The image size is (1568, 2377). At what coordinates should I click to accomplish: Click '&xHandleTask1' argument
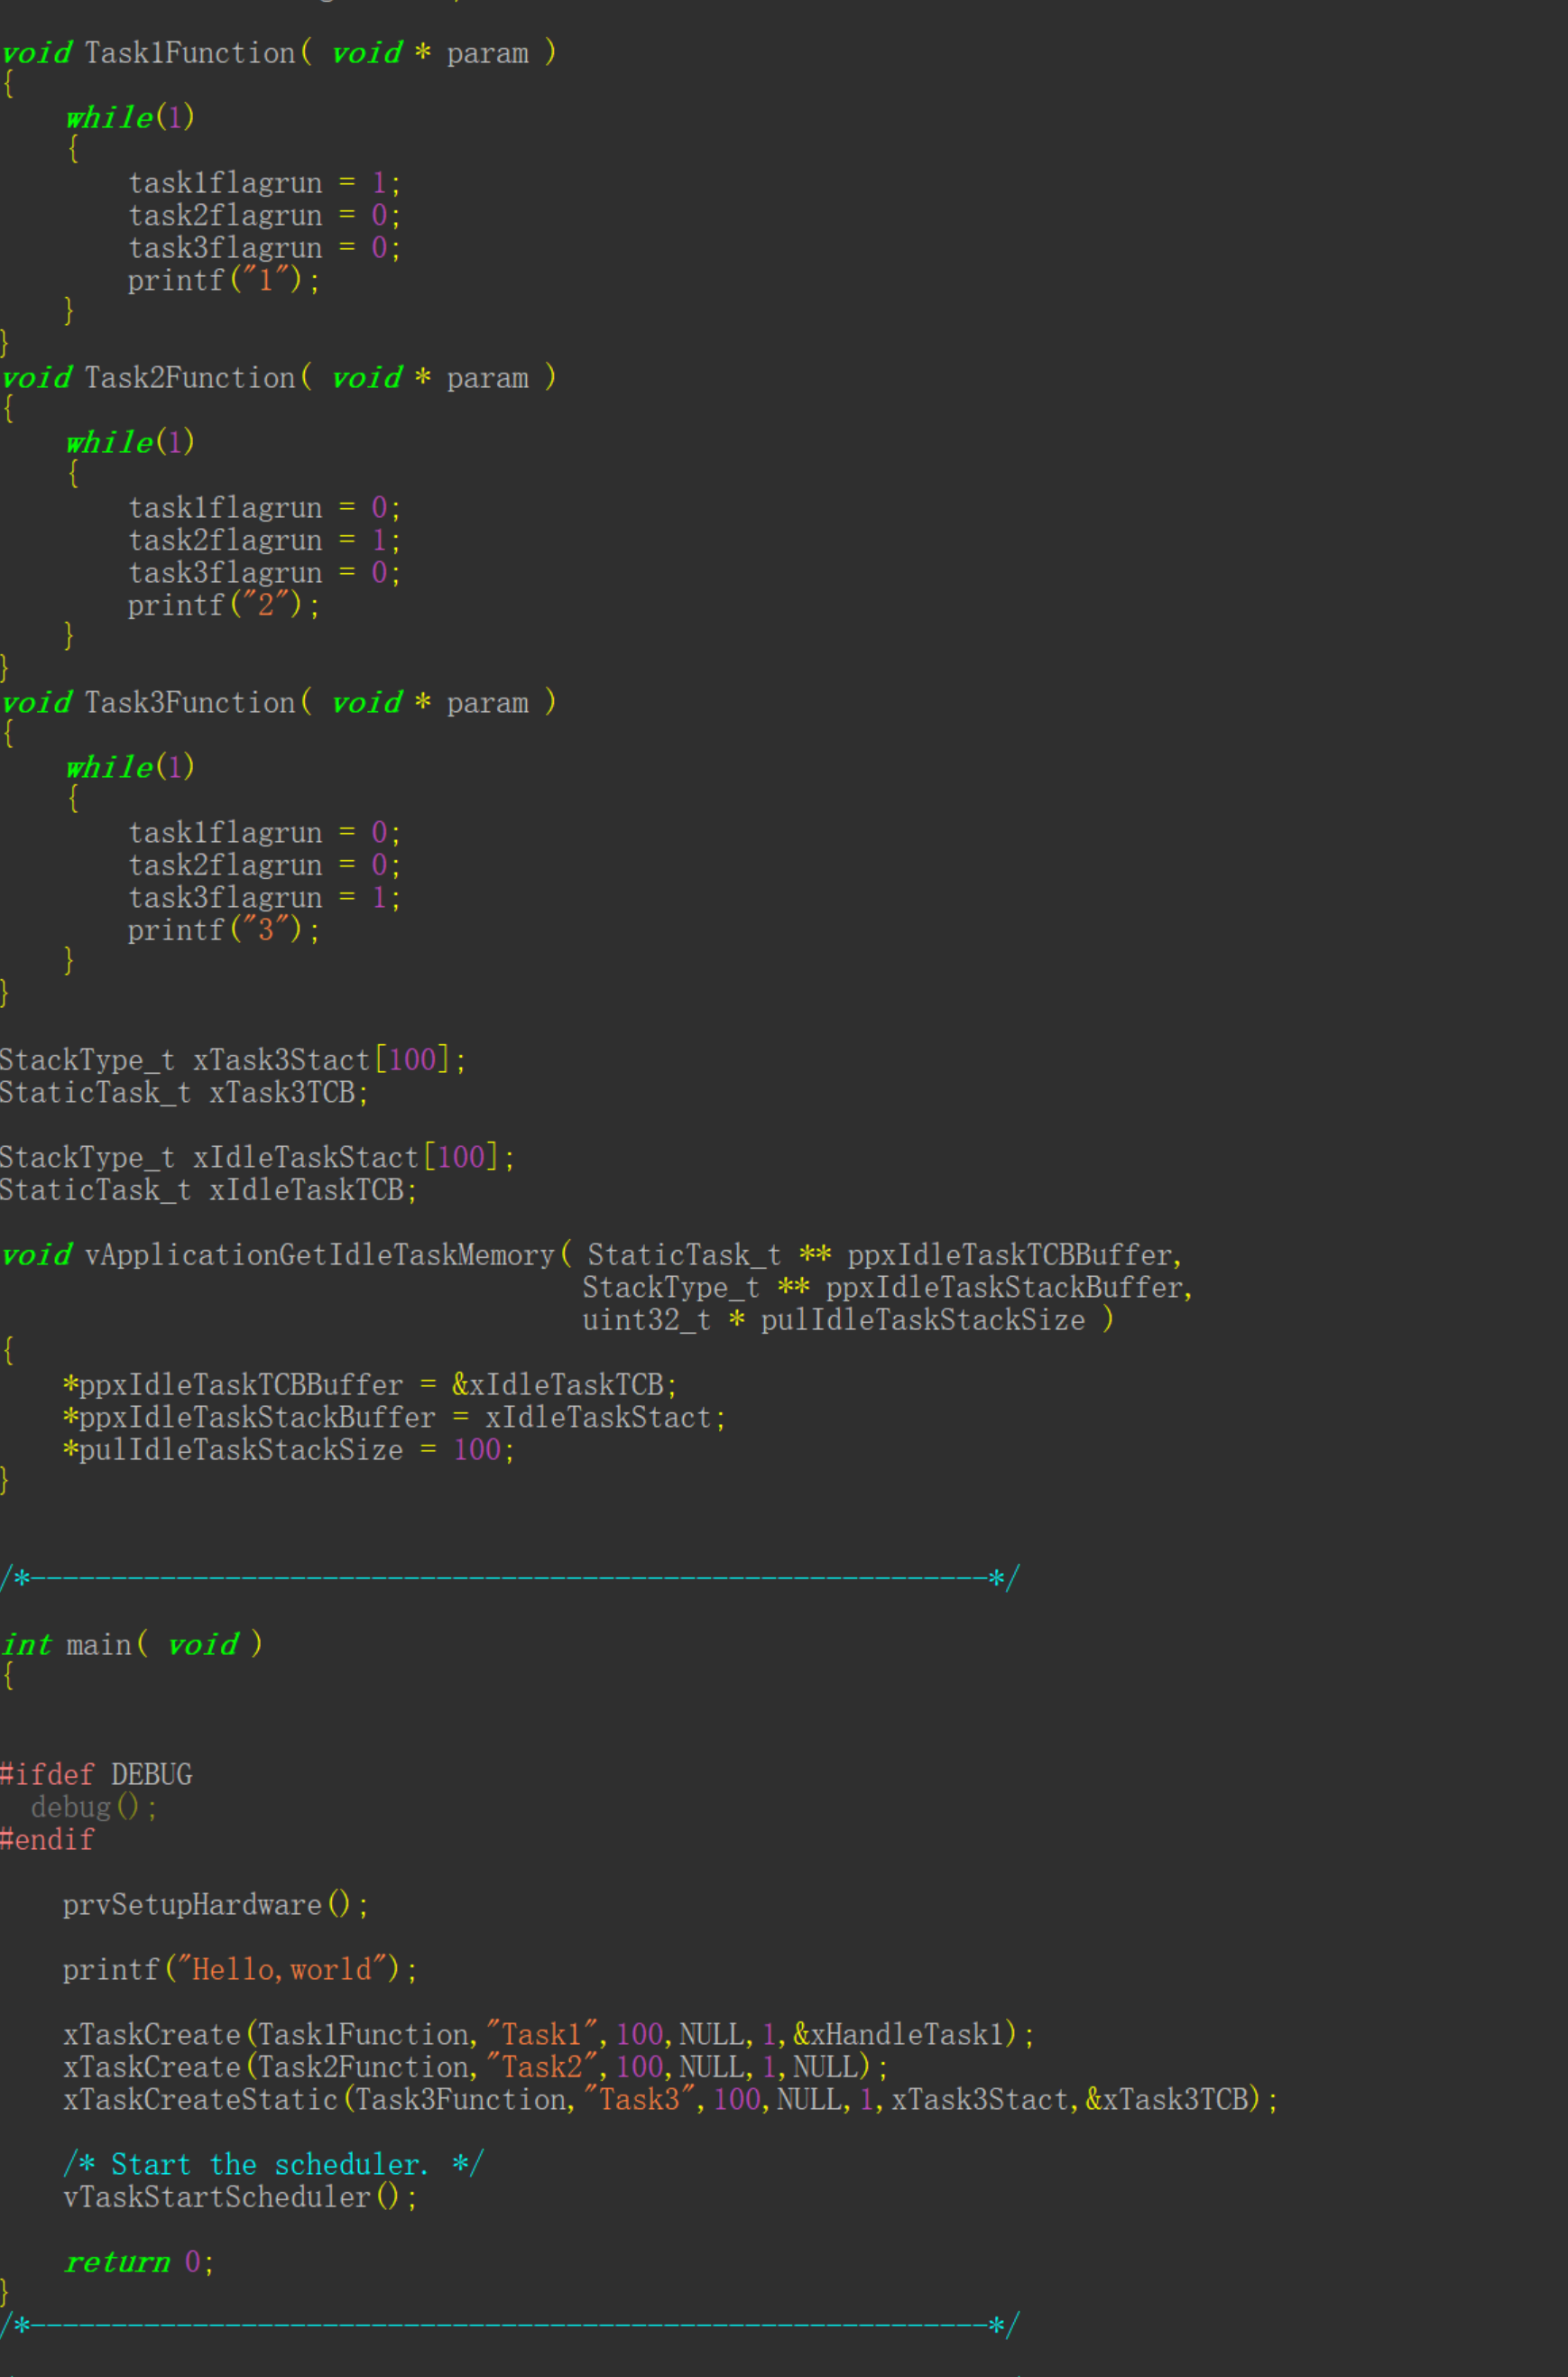(x=898, y=2035)
